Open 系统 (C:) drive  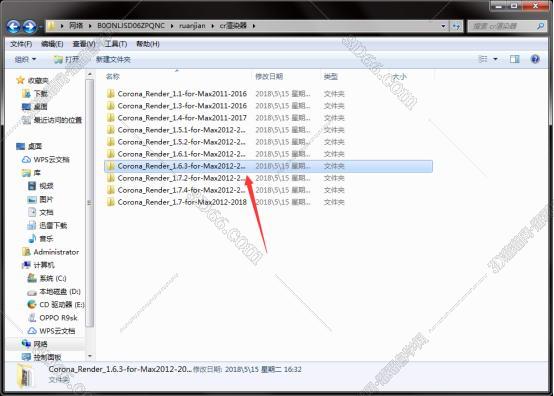[x=53, y=278]
